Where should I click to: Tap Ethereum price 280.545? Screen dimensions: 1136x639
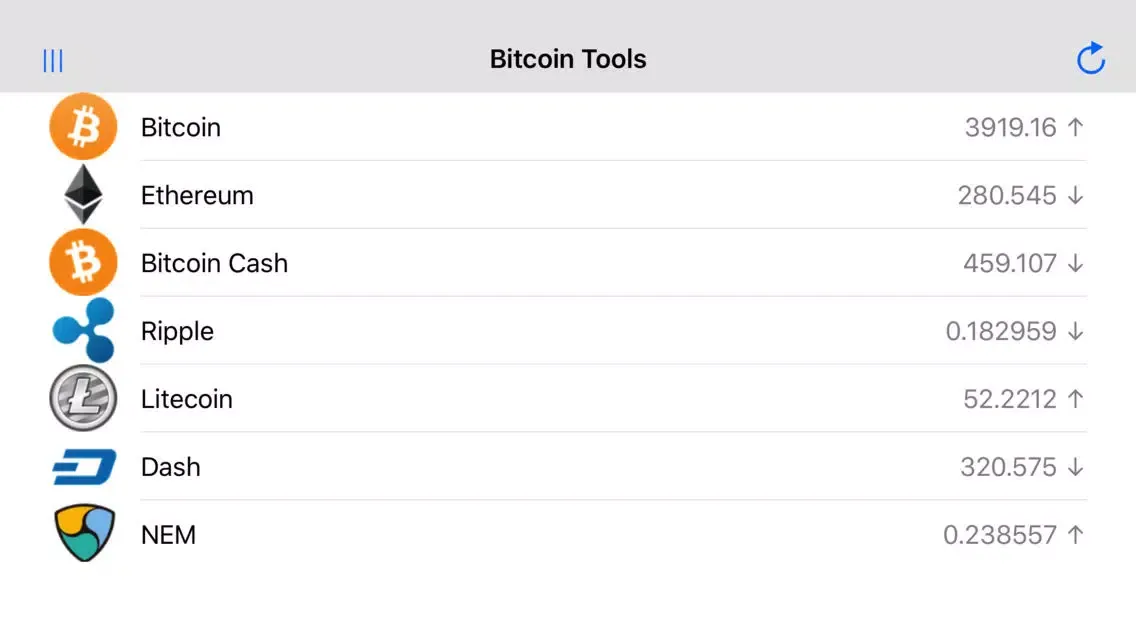(1007, 195)
